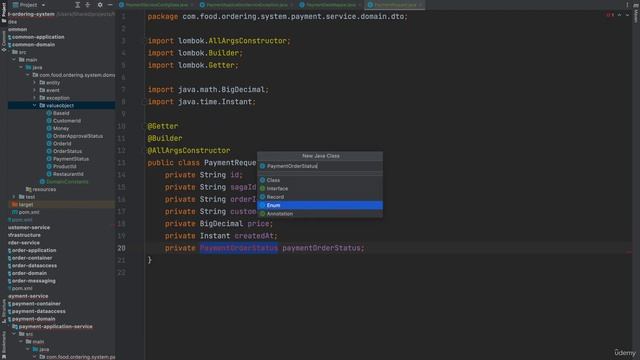Screen dimensions: 640x360
Task: Select Enum in New Java Class popup
Action: coord(320,205)
